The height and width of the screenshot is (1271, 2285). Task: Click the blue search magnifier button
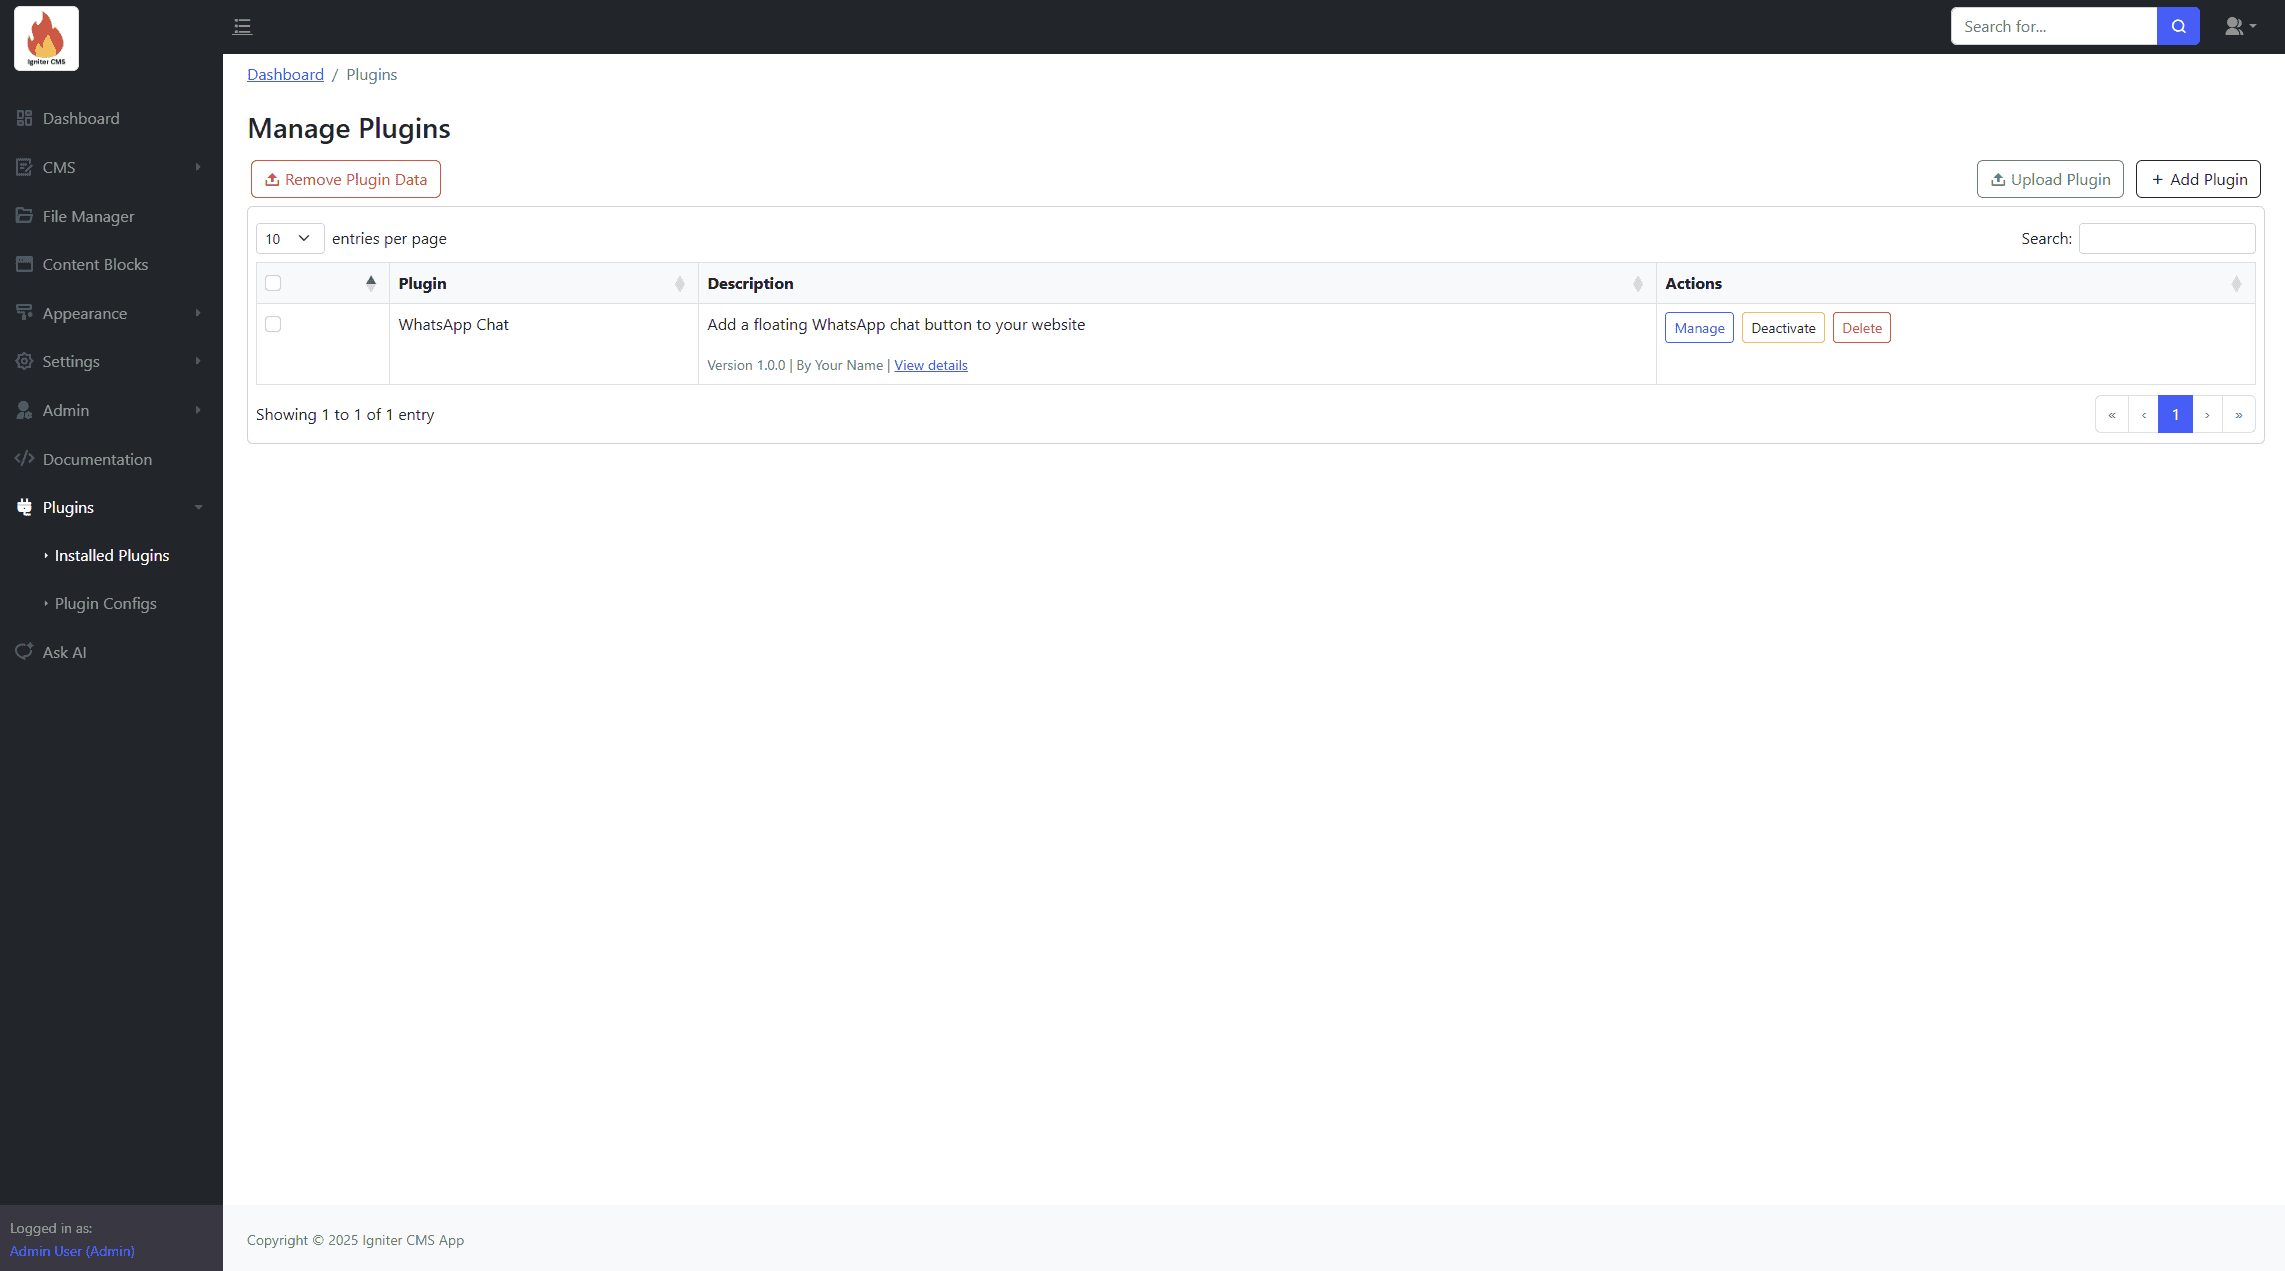[x=2178, y=27]
